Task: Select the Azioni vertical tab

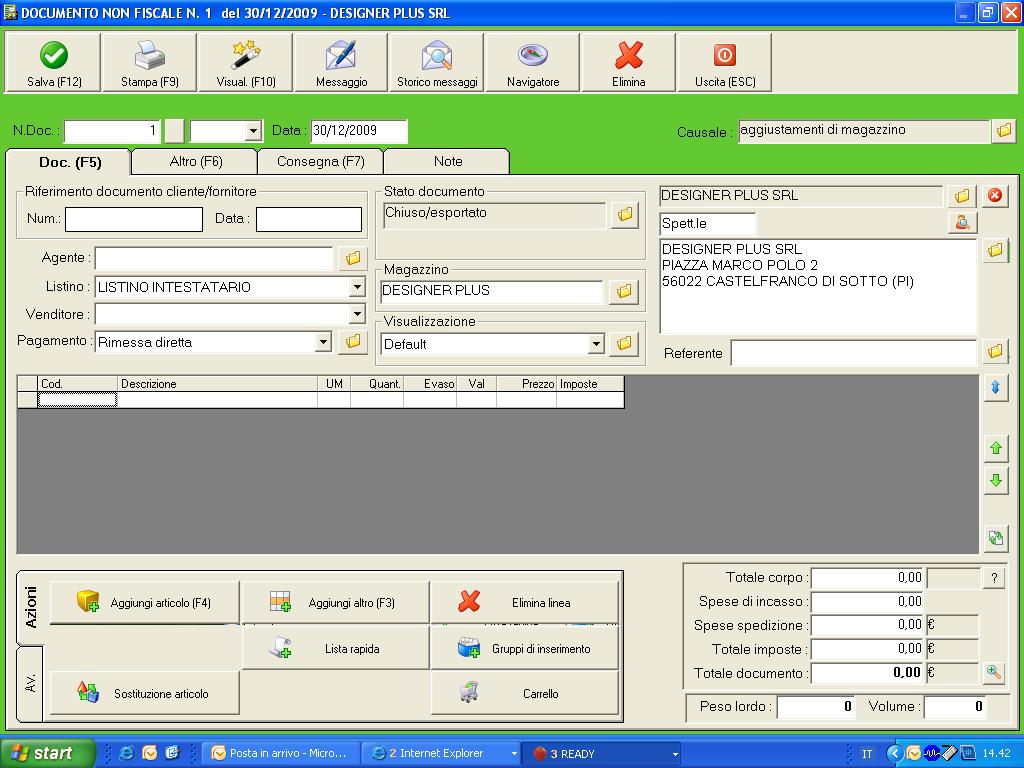Action: [x=31, y=607]
